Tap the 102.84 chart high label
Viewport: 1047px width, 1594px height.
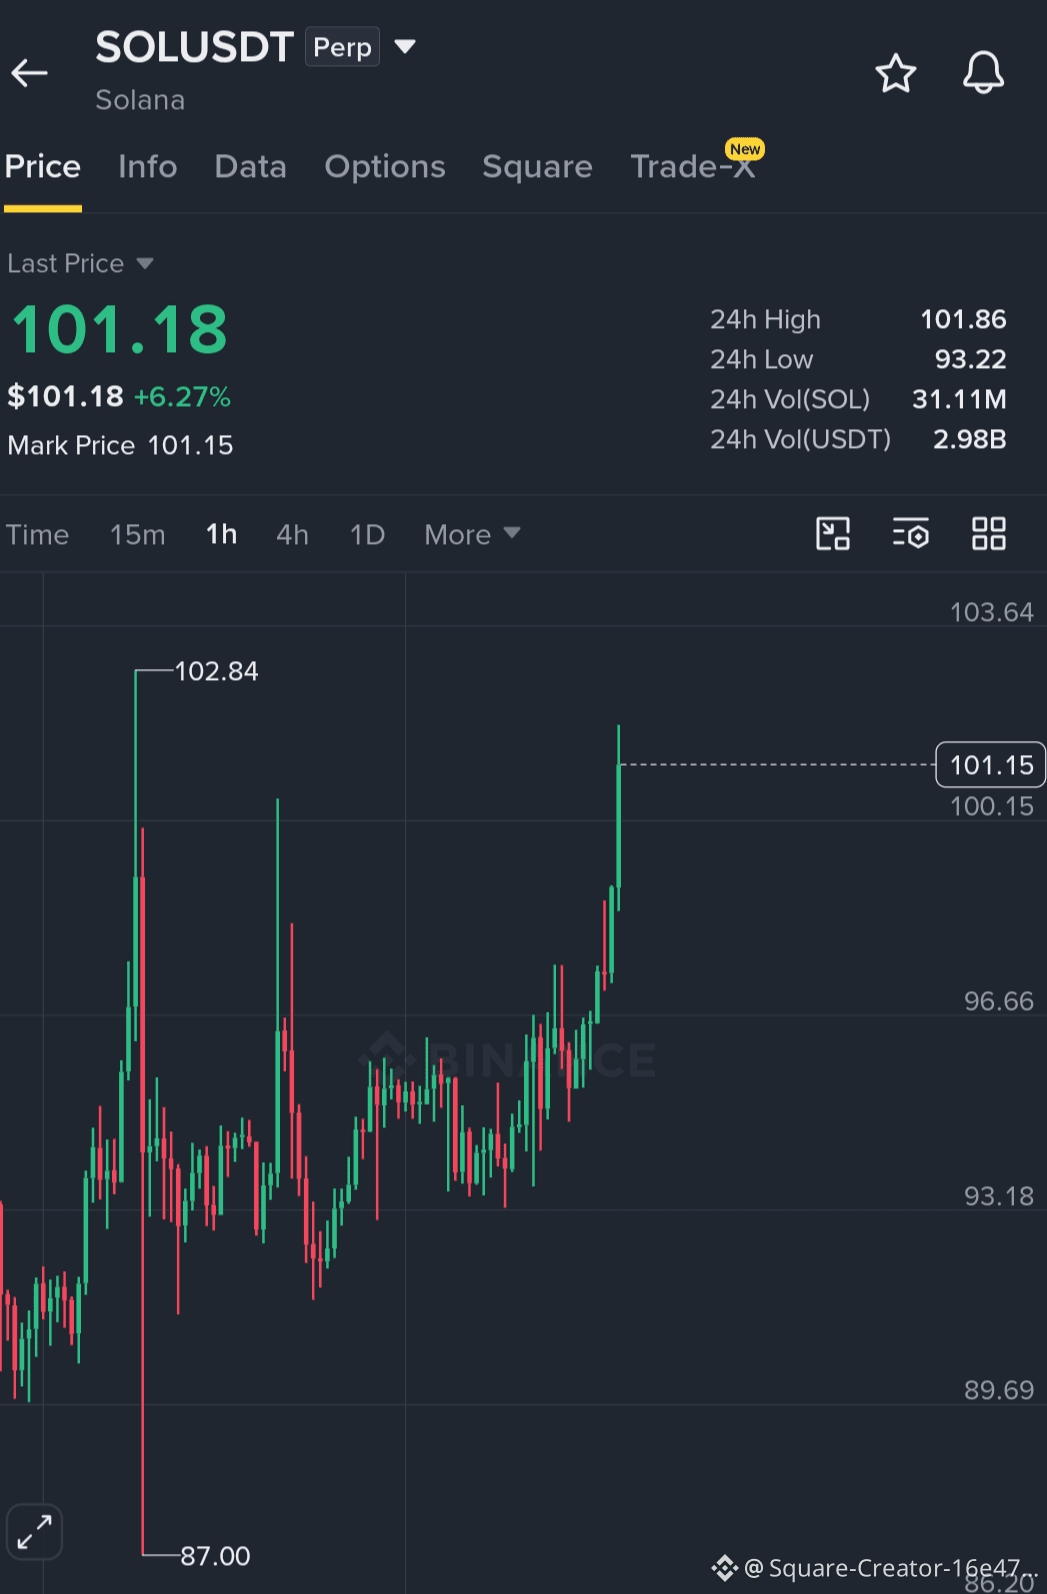pyautogui.click(x=217, y=671)
